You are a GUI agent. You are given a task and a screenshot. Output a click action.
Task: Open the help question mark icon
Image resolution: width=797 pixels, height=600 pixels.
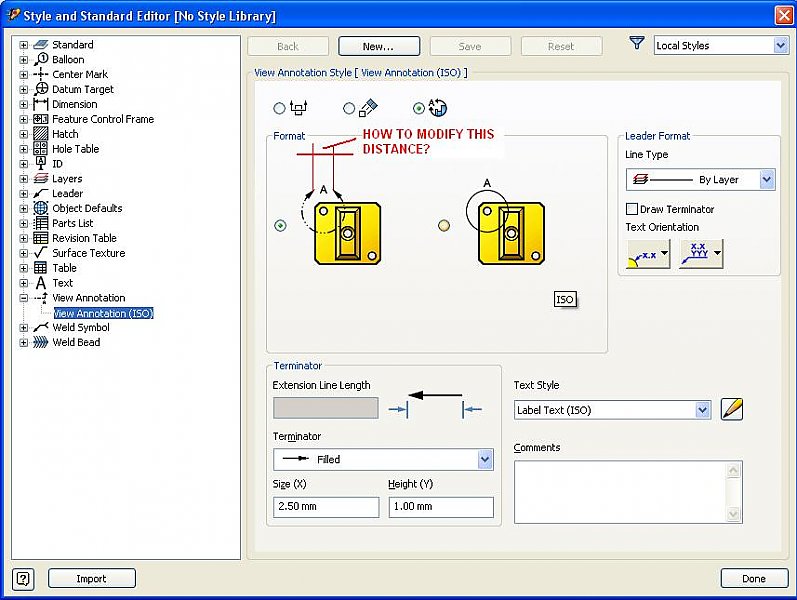(24, 578)
